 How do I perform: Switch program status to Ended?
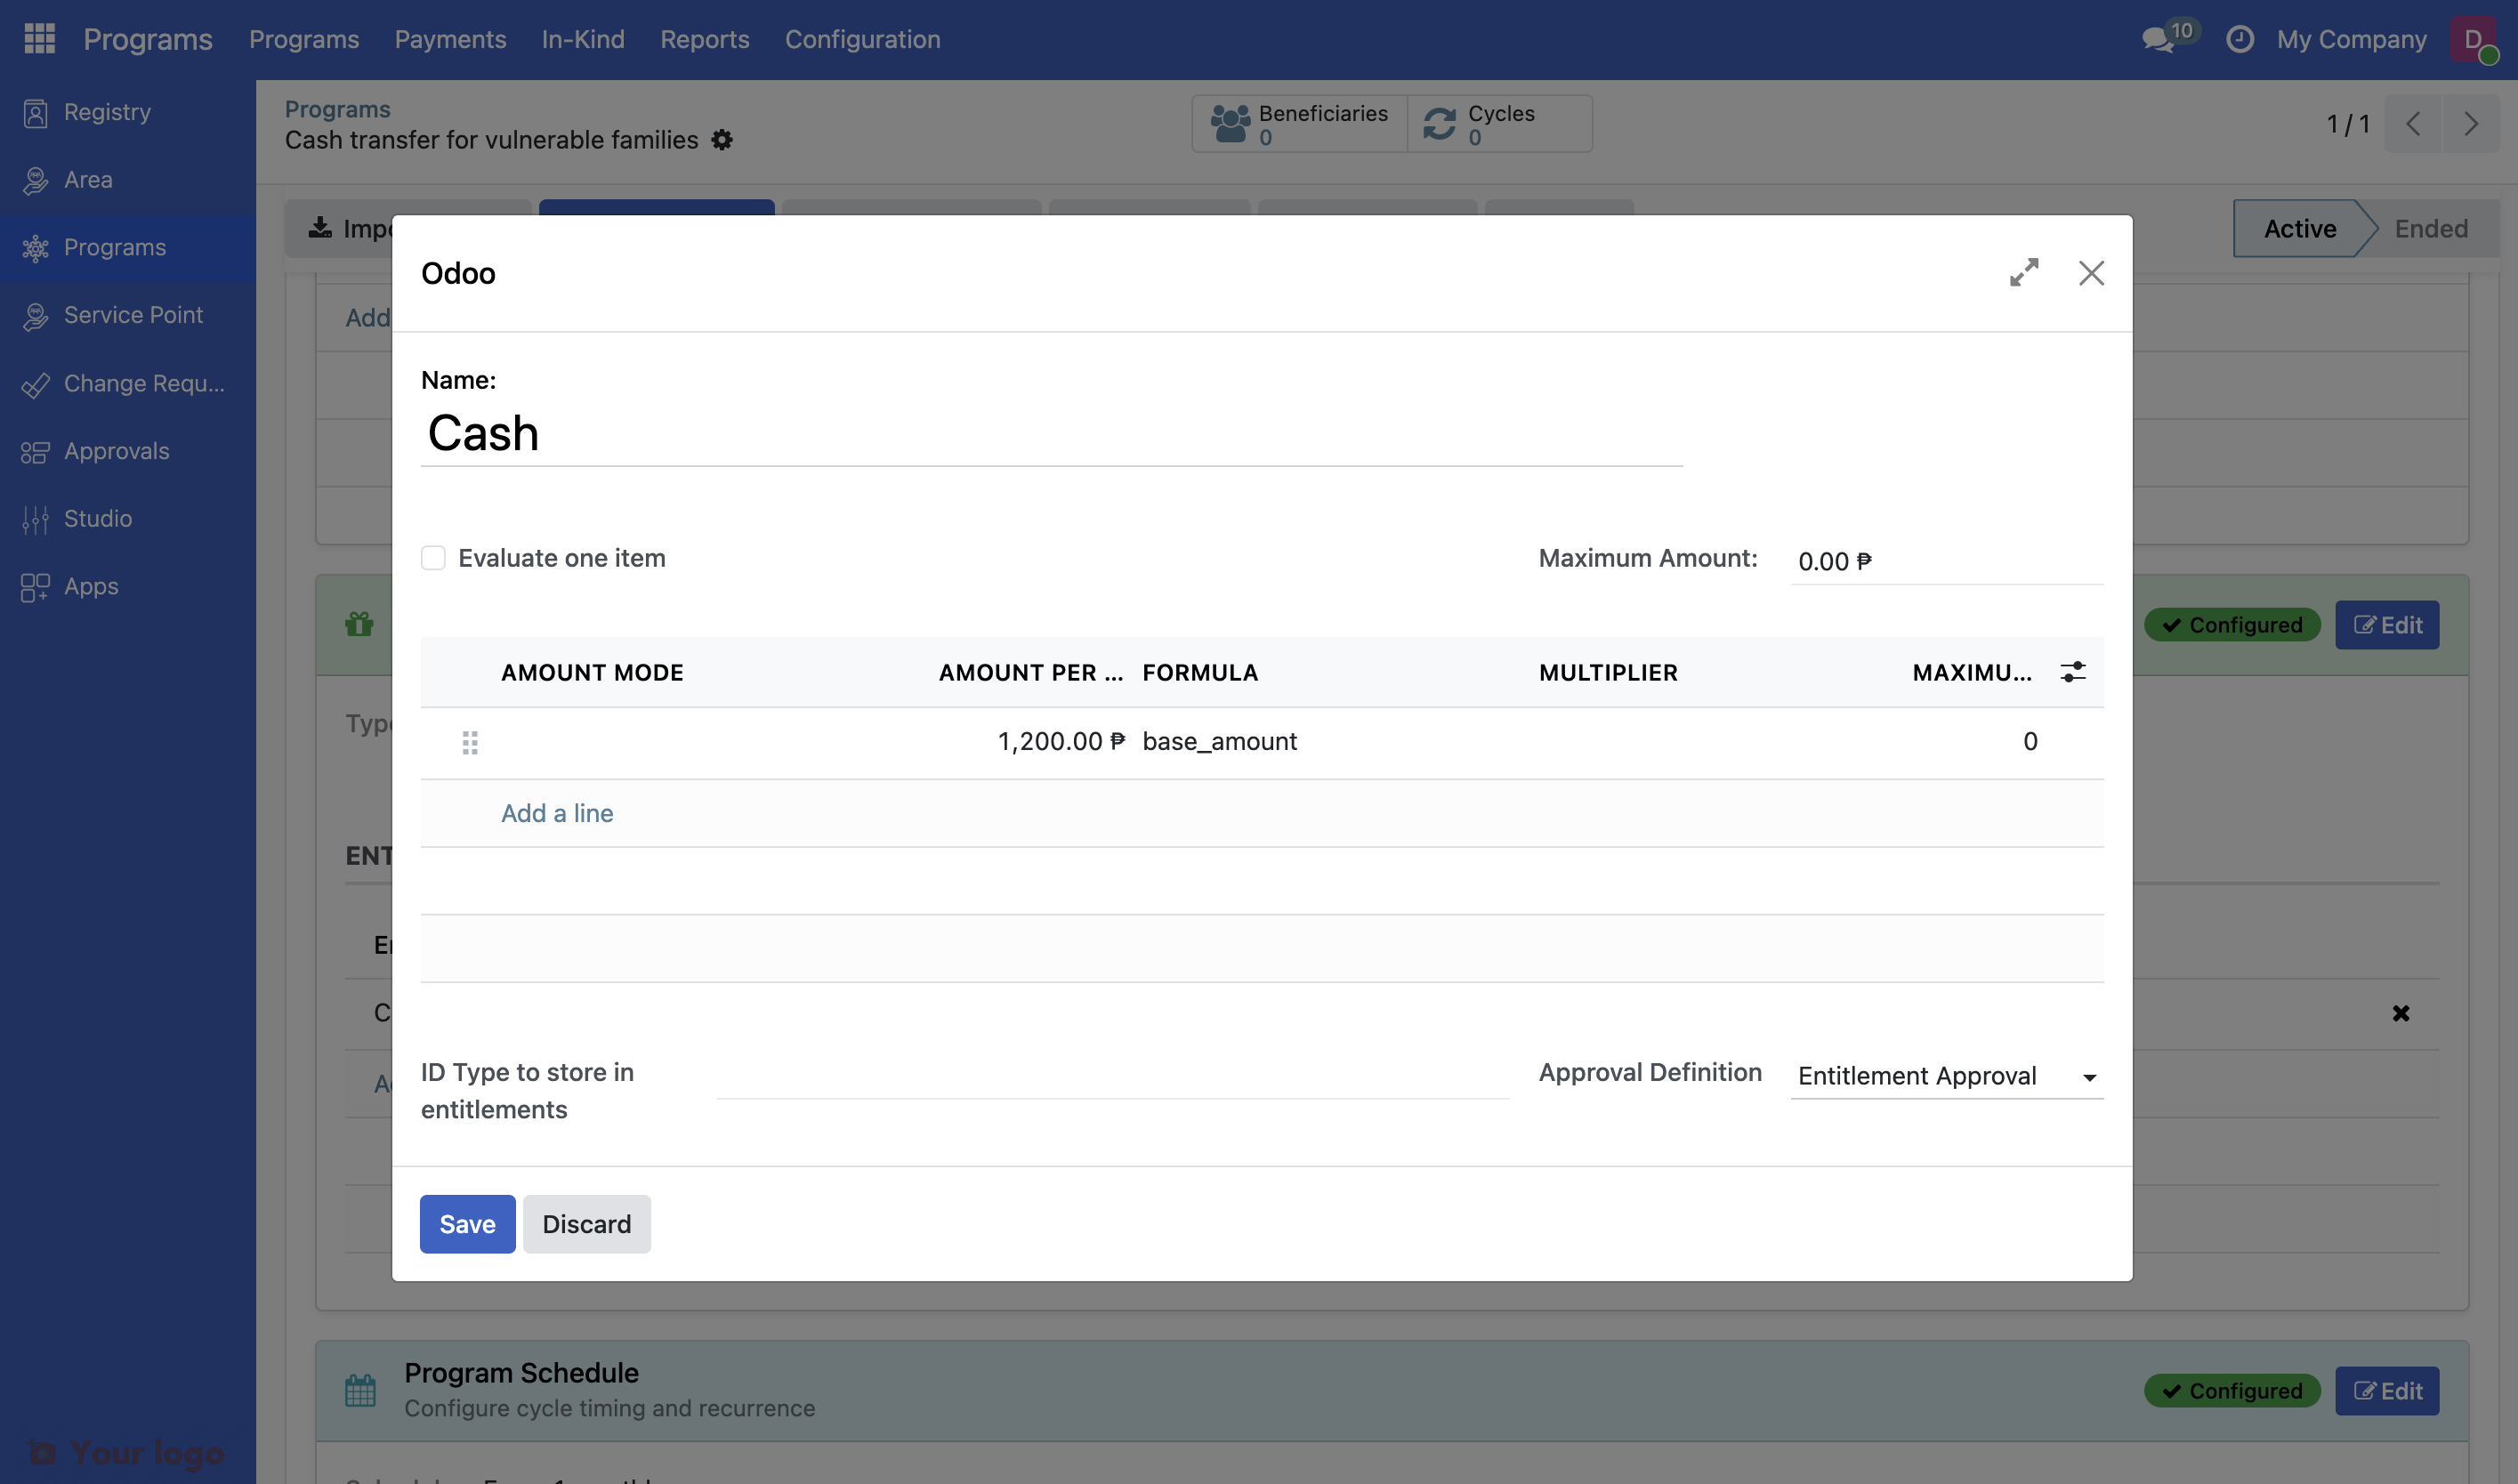(2430, 229)
